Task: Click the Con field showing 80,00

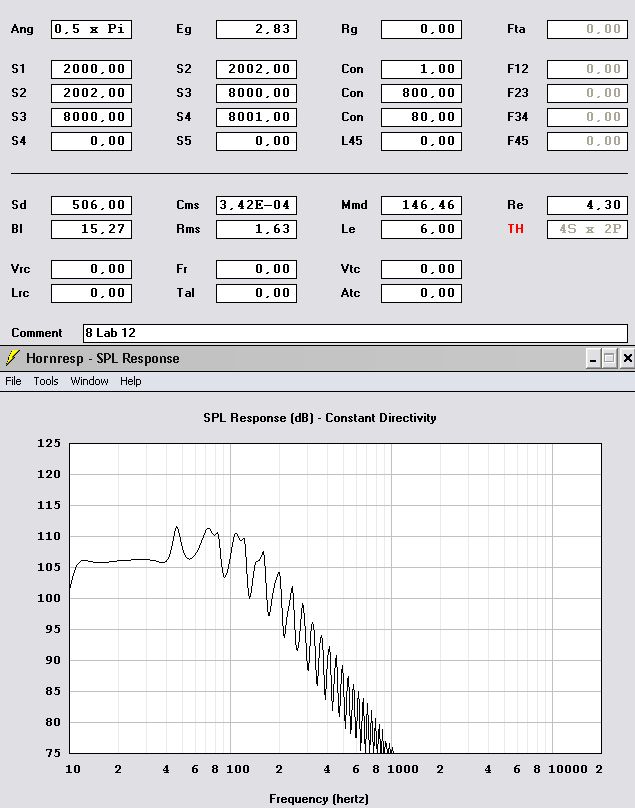Action: [421, 117]
